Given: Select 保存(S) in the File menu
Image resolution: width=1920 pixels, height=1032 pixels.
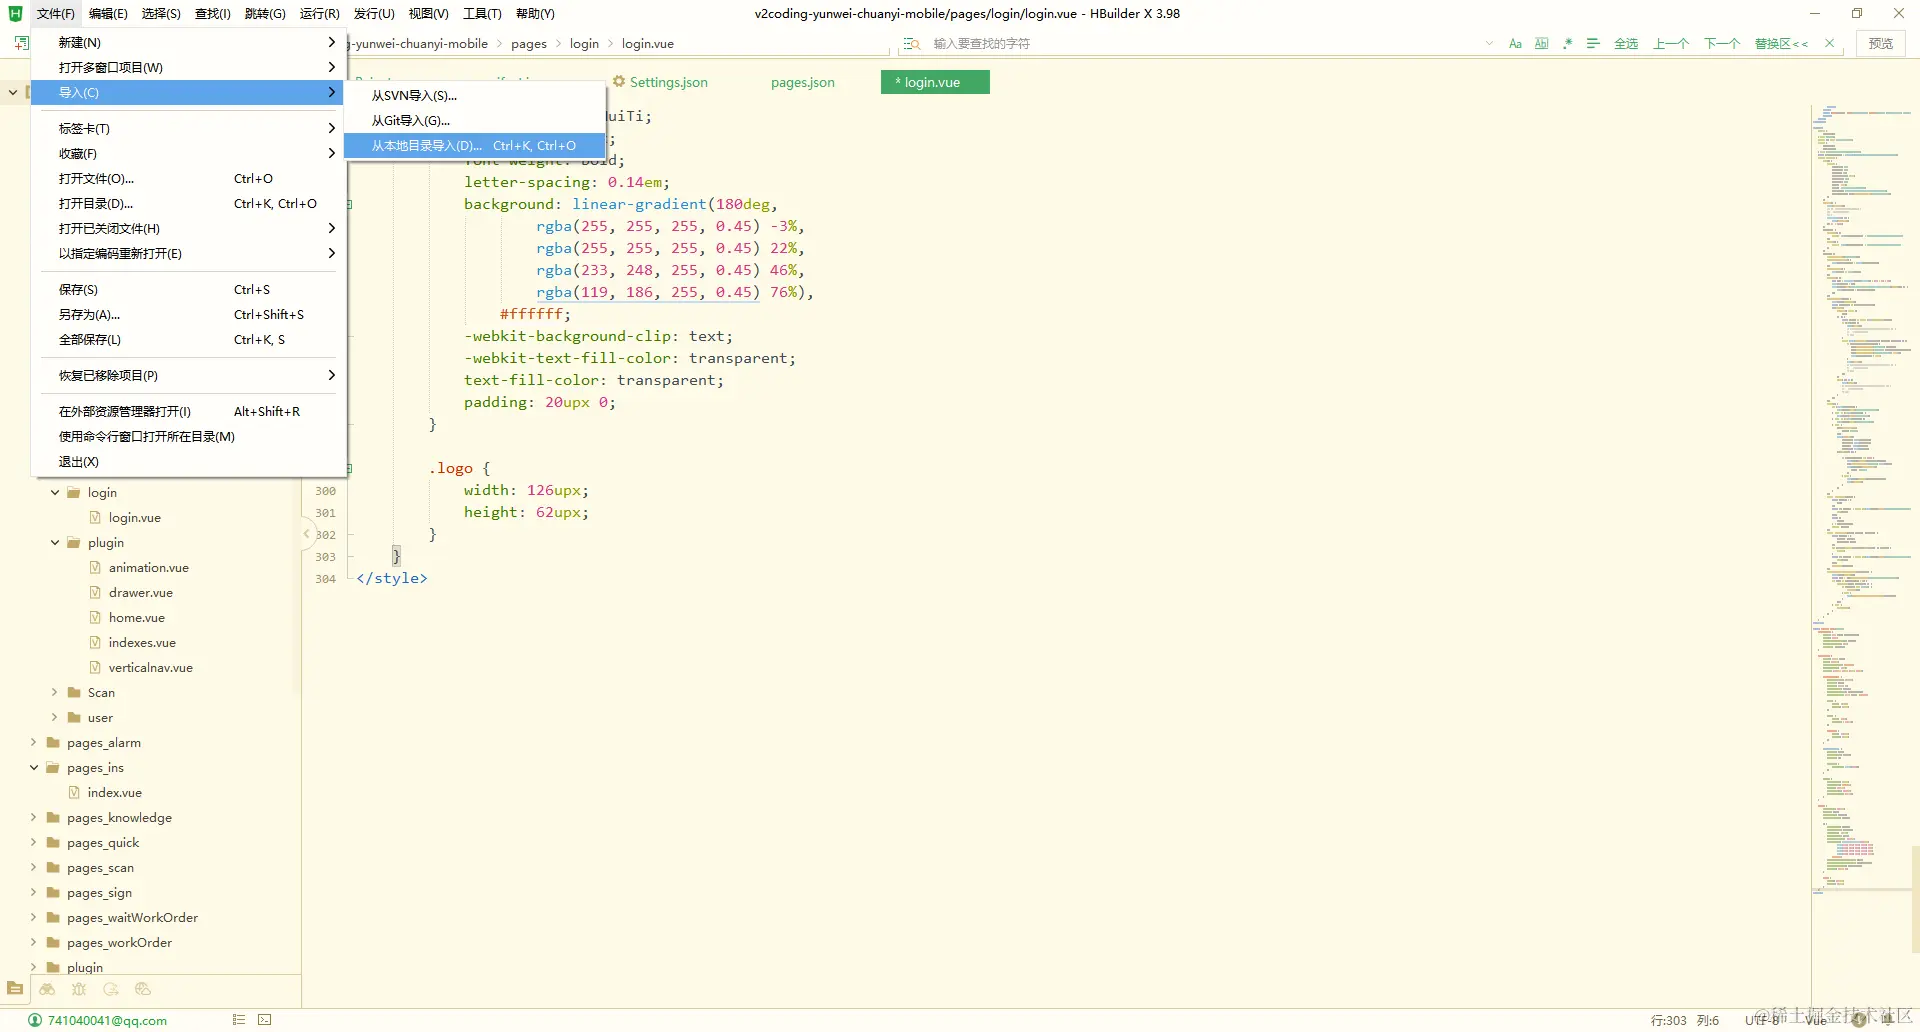Looking at the screenshot, I should (x=189, y=290).
